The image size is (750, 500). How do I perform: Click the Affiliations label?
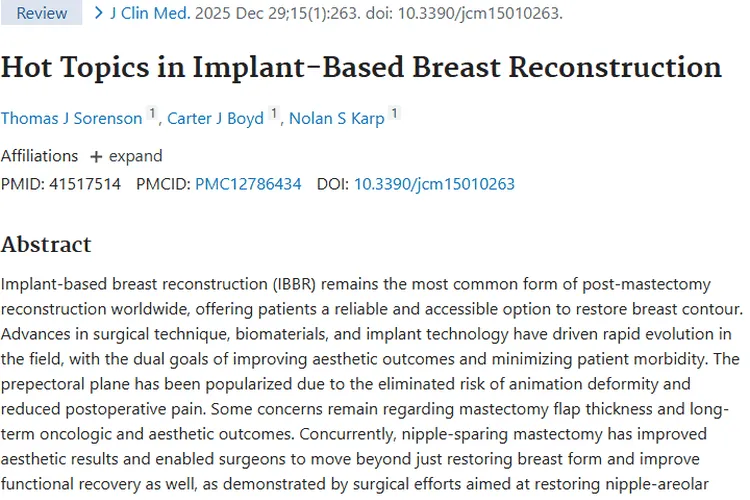[39, 156]
